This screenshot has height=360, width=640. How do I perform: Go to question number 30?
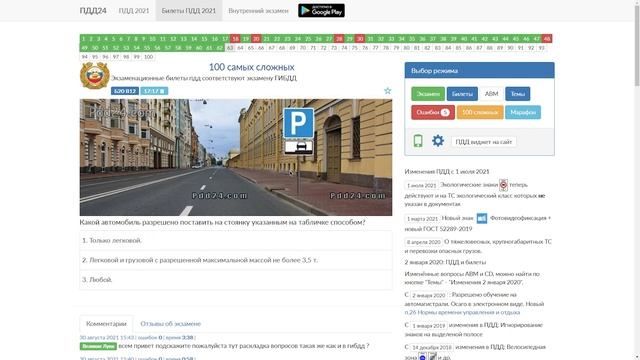coord(360,39)
